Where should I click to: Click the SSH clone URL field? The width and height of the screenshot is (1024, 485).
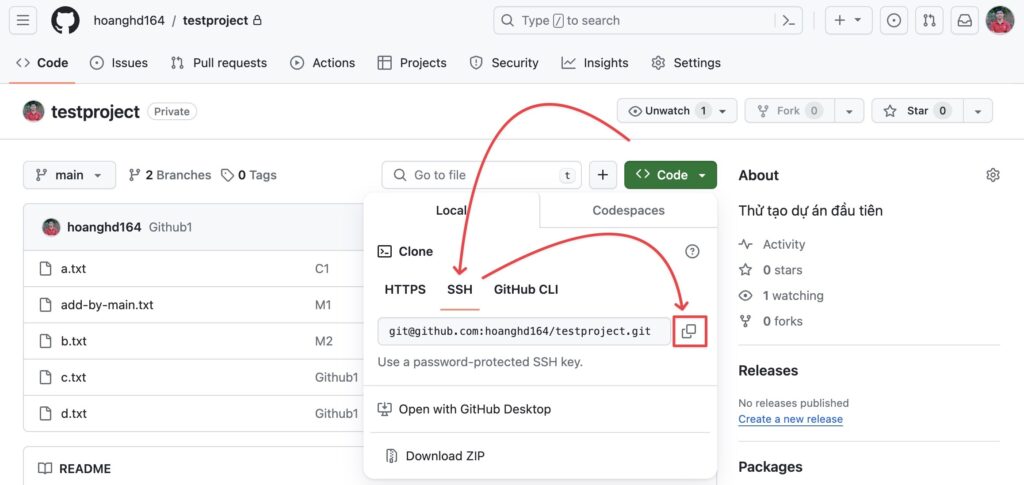524,331
